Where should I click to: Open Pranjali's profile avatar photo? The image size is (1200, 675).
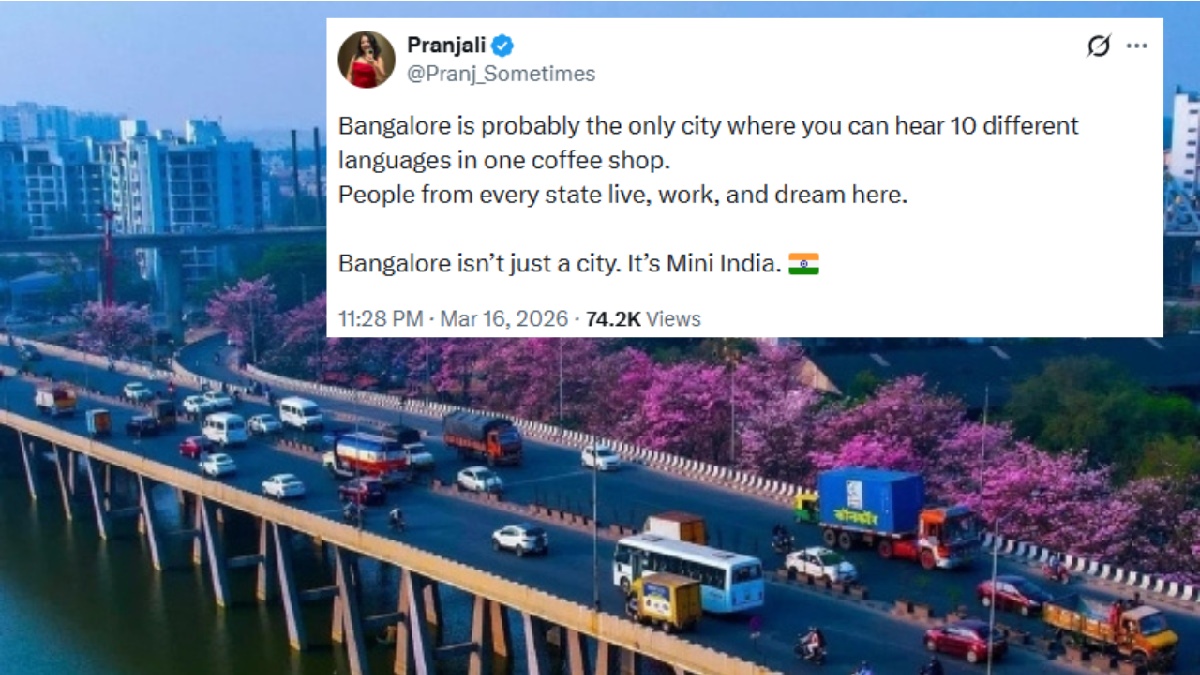pyautogui.click(x=366, y=59)
